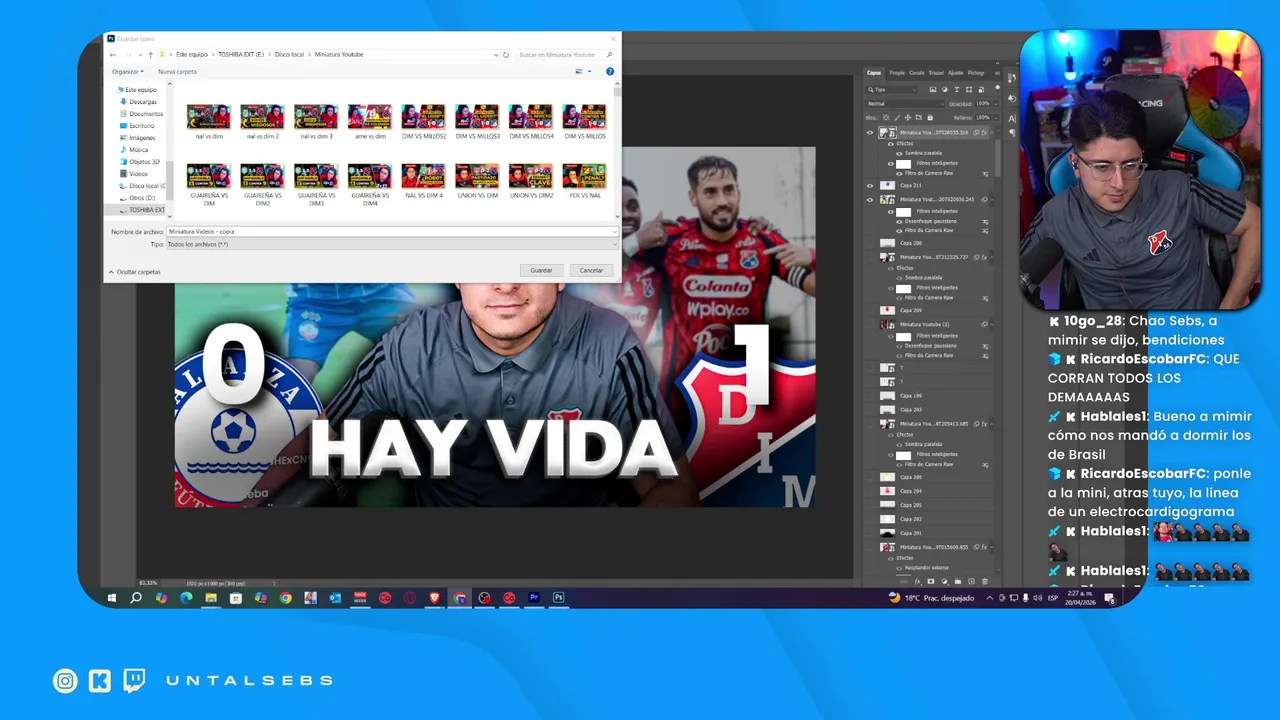Click the taskbar search magnifier icon
Image resolution: width=1280 pixels, height=720 pixels.
pyautogui.click(x=136, y=598)
